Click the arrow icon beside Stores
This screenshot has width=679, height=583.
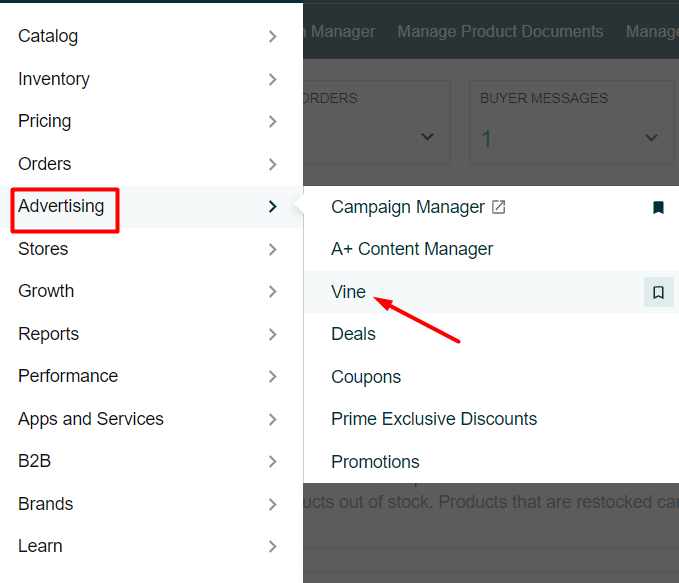pyautogui.click(x=273, y=249)
